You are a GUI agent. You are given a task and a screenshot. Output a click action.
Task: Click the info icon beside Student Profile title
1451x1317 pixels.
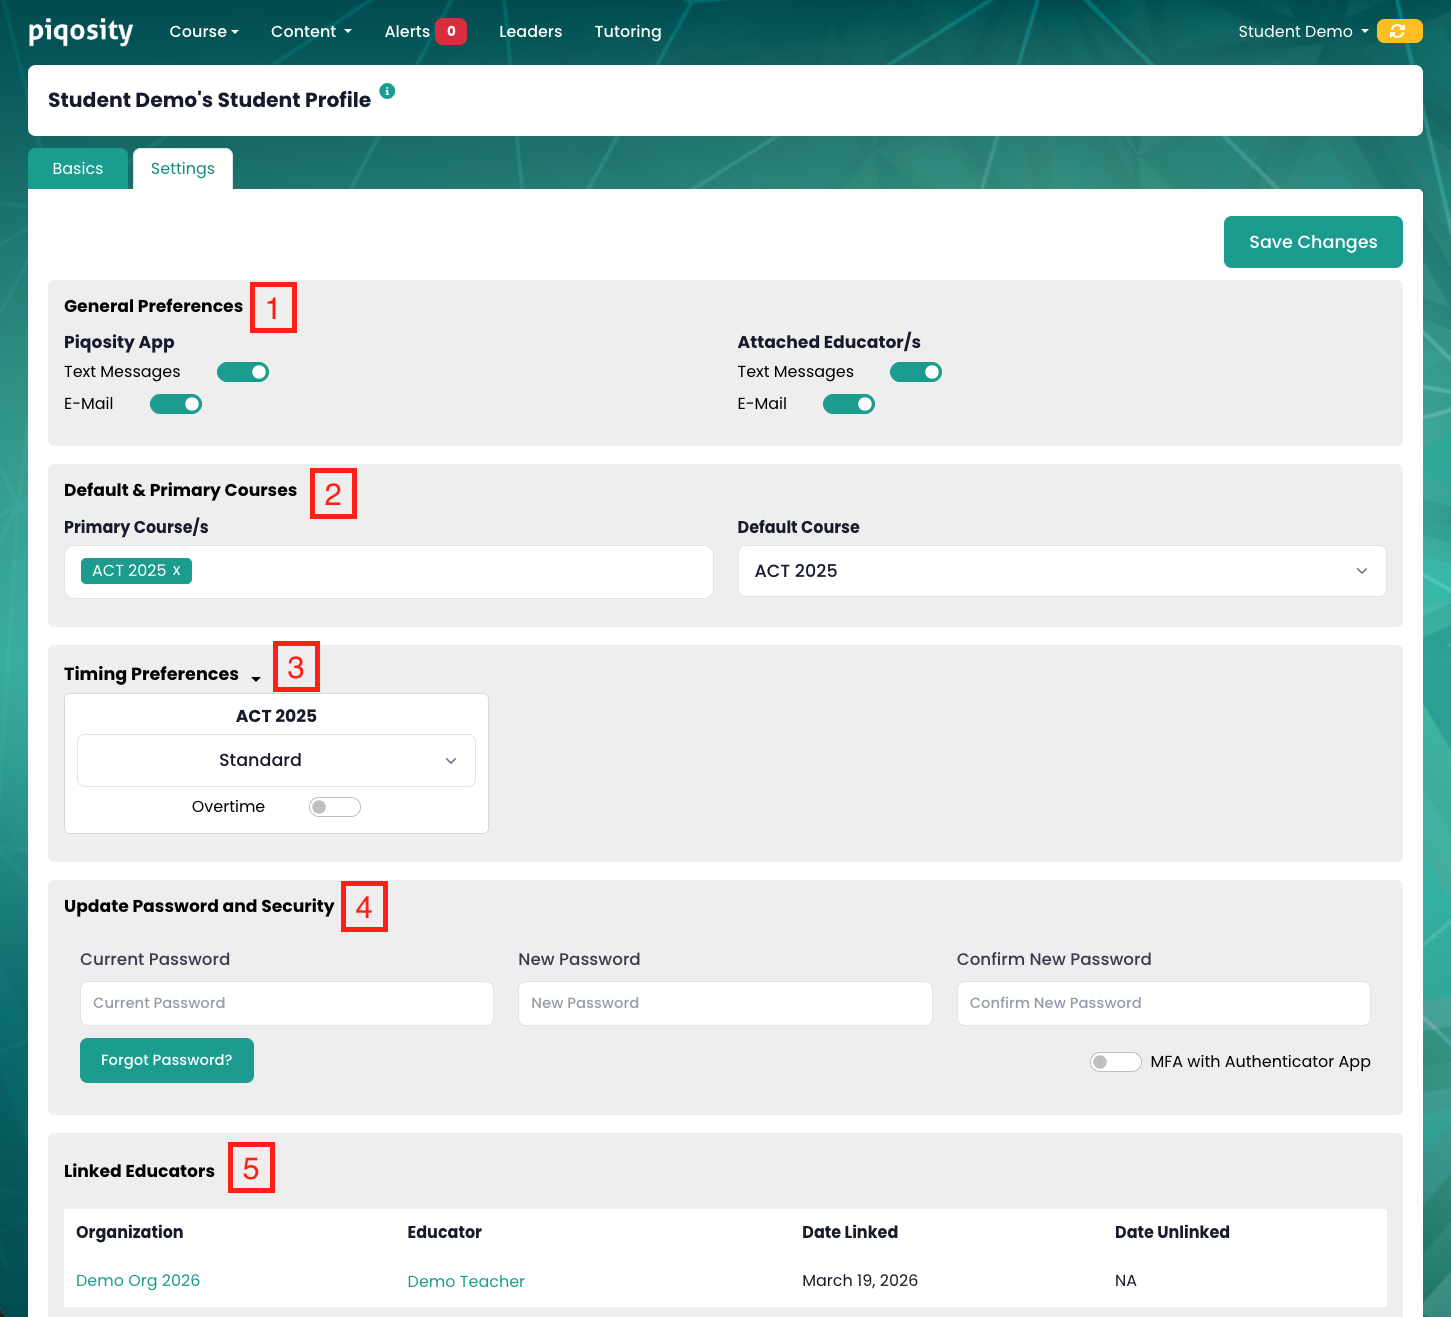[x=388, y=91]
